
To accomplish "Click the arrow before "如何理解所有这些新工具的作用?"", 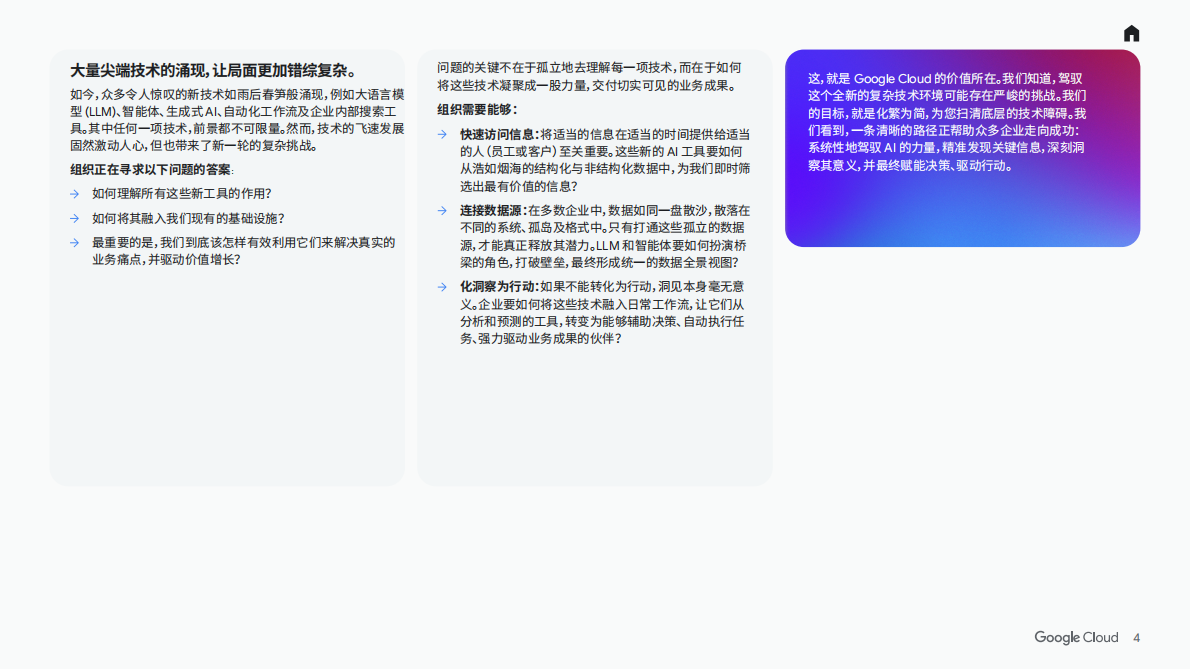I will 73,193.
